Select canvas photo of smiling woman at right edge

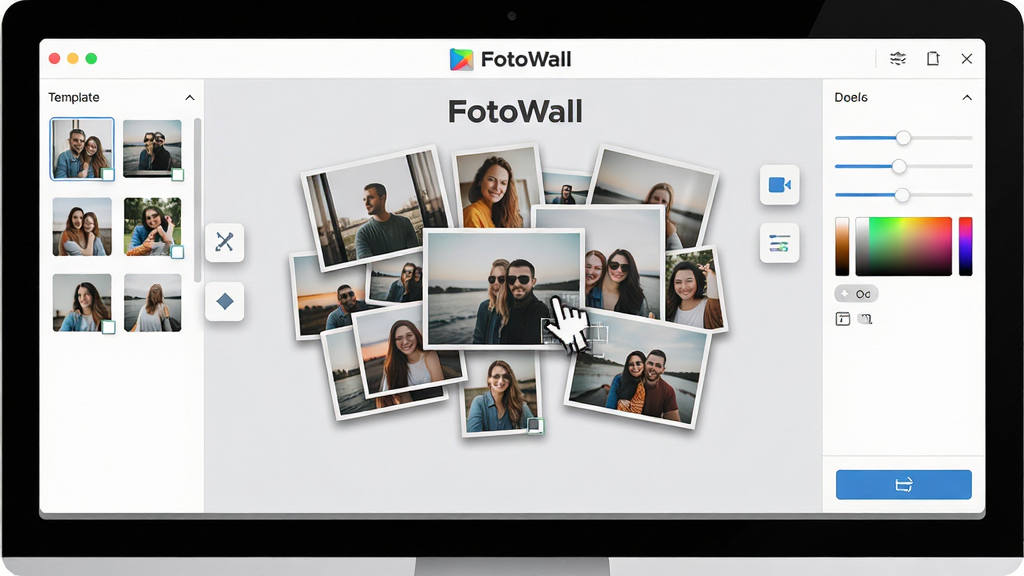pos(696,289)
